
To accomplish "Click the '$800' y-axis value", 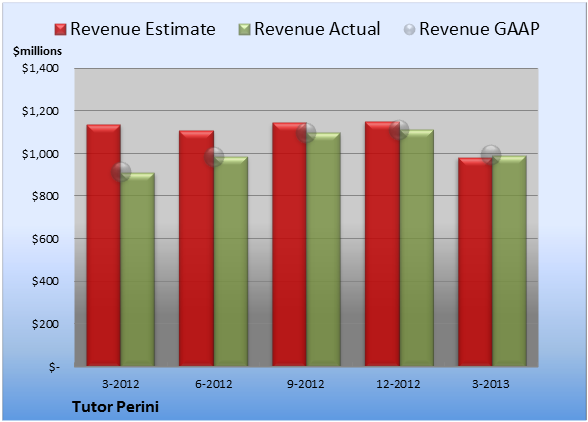I will tap(45, 196).
